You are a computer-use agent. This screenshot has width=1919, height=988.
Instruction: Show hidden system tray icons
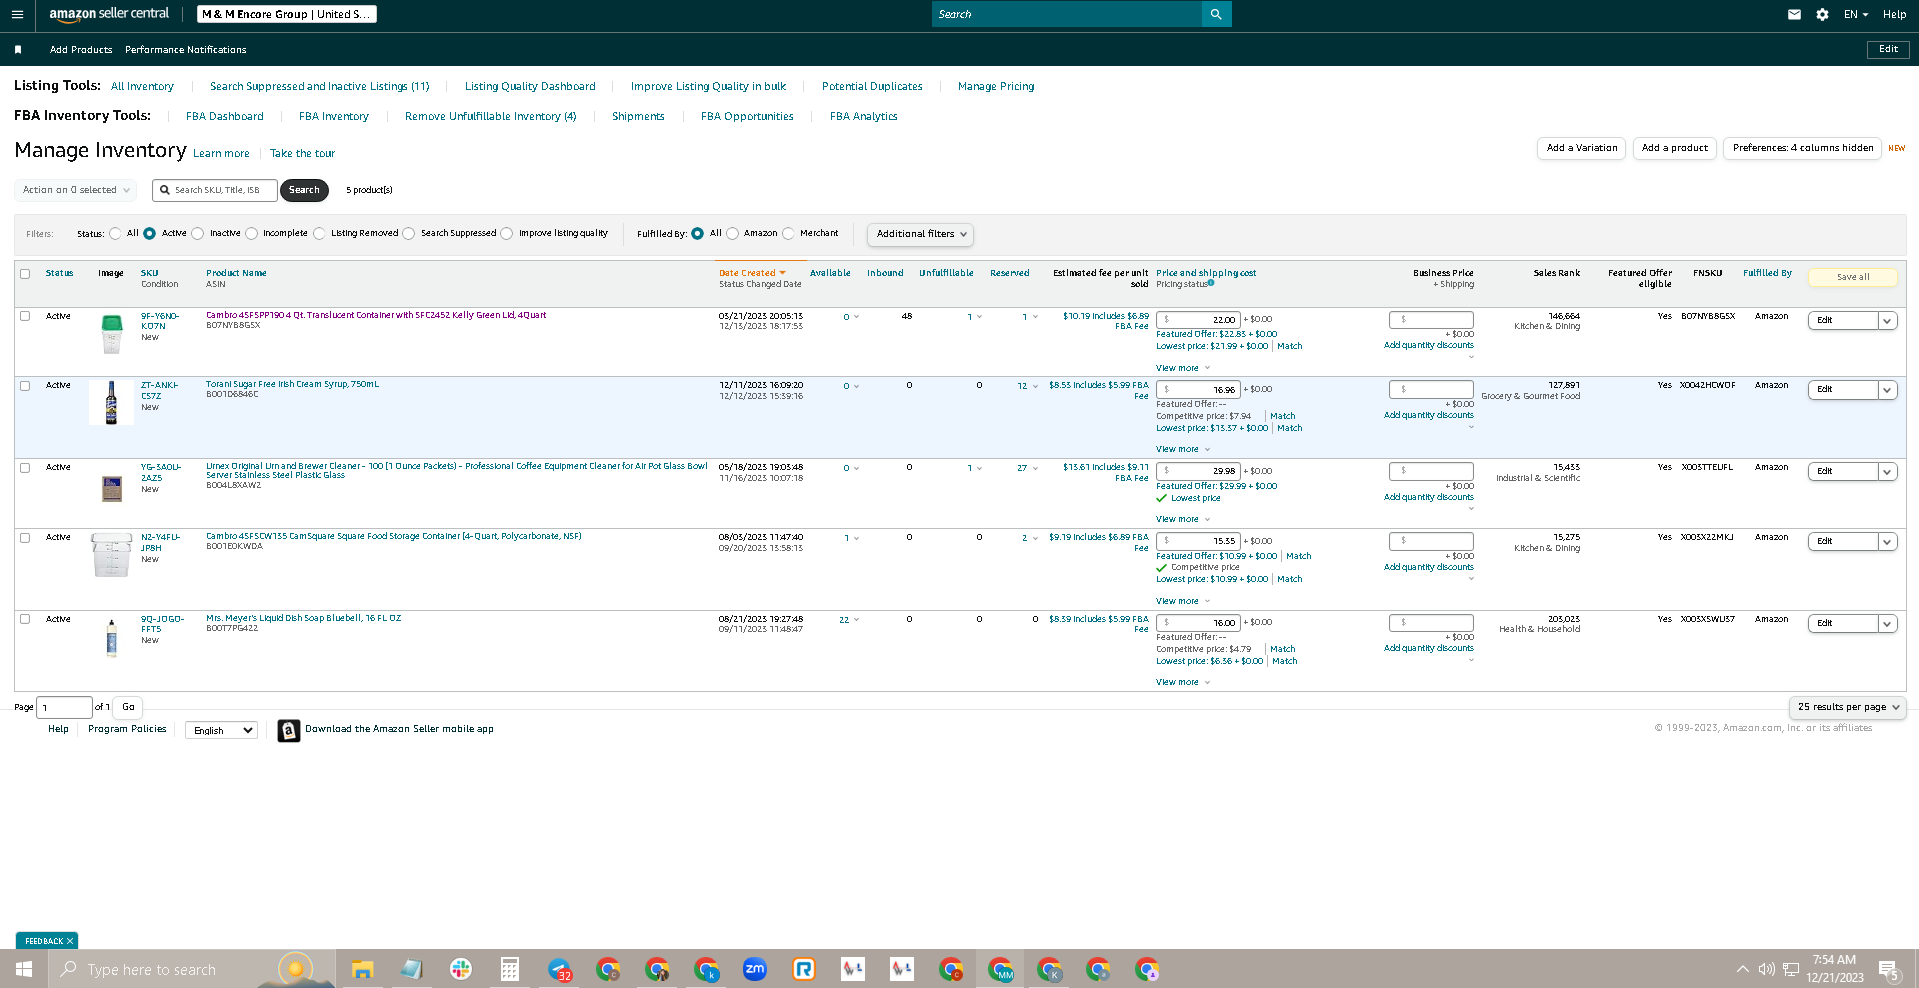1743,969
